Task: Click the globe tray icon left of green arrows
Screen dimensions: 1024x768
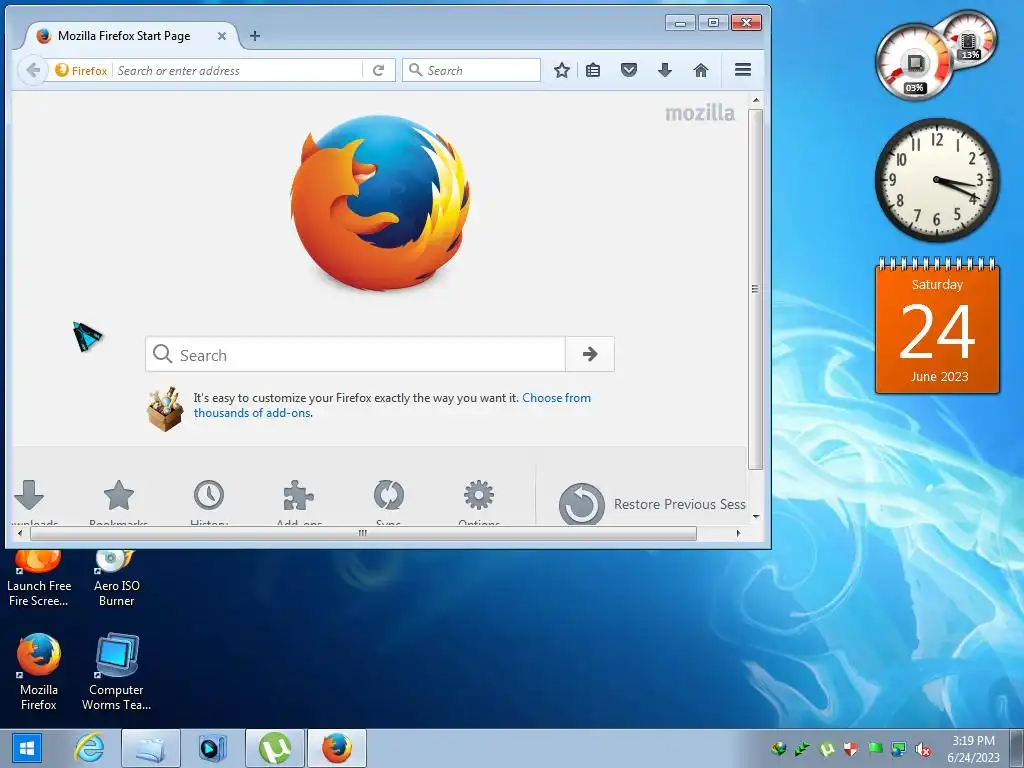Action: (x=778, y=749)
